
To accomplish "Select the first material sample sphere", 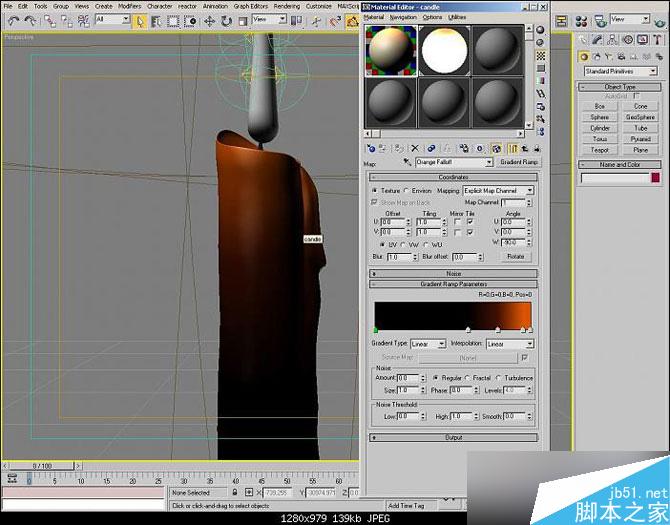I will tap(391, 49).
